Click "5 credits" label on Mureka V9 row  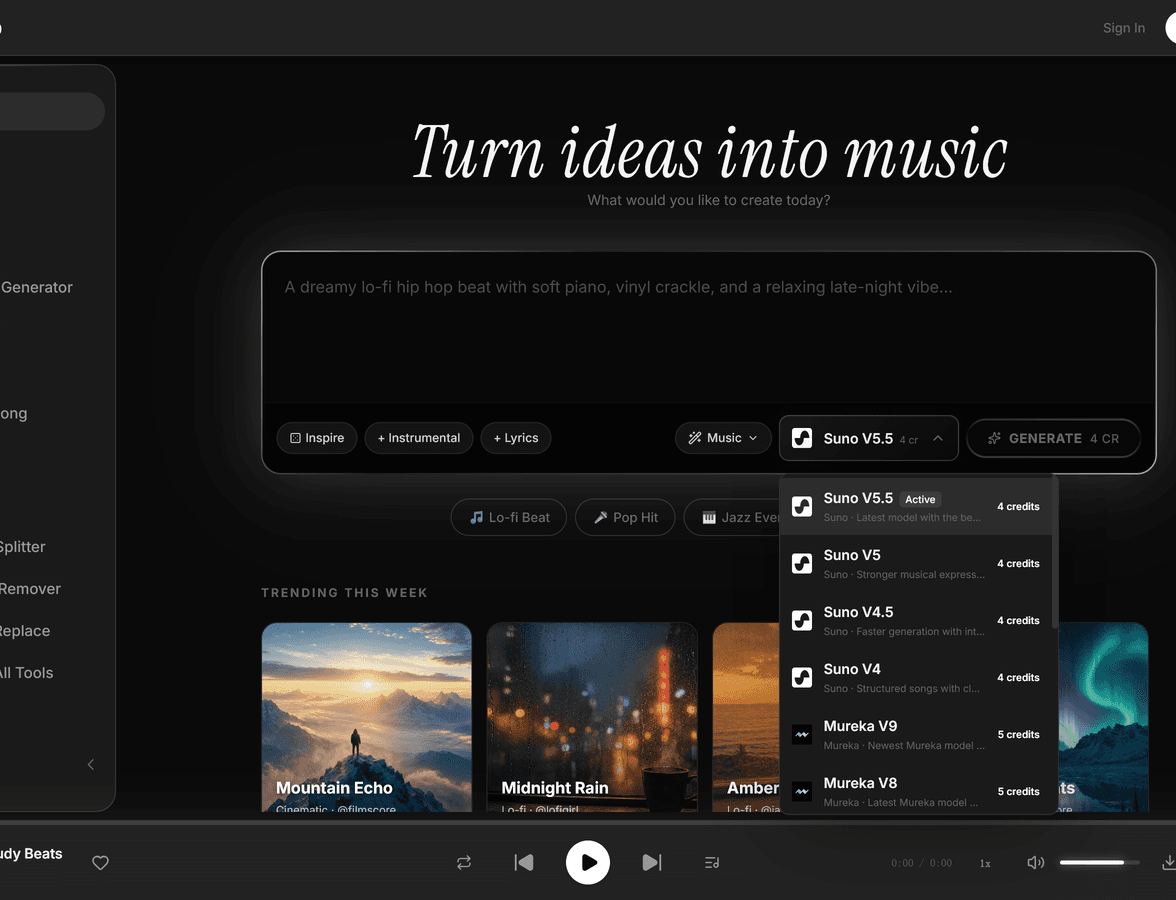pos(1018,735)
